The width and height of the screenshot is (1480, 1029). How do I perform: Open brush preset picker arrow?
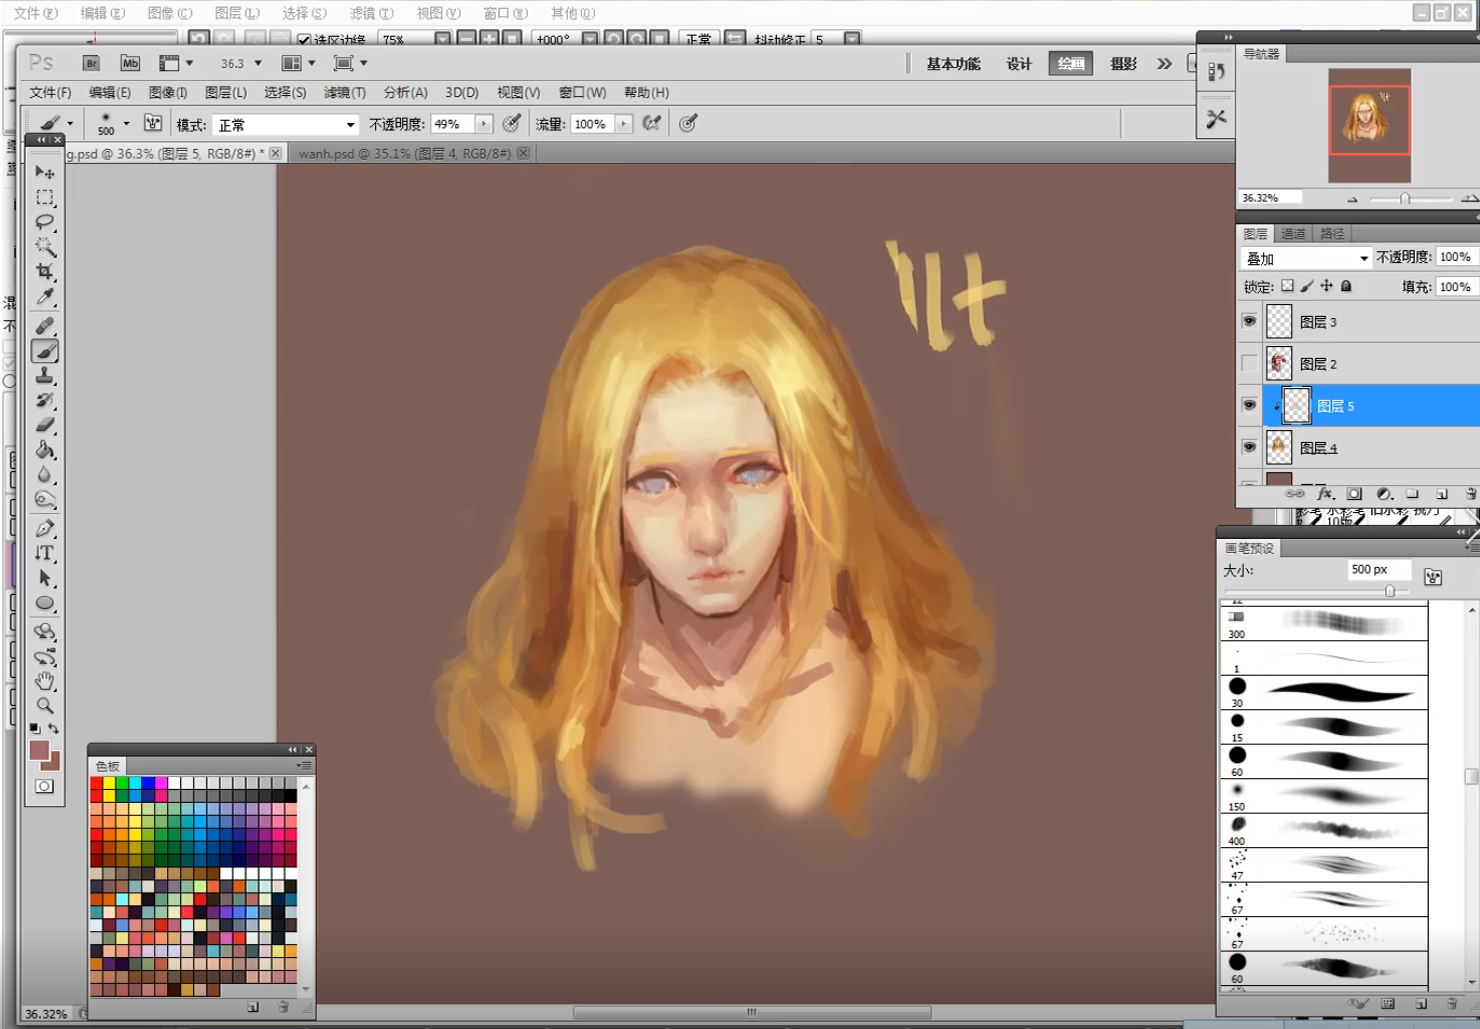[126, 123]
